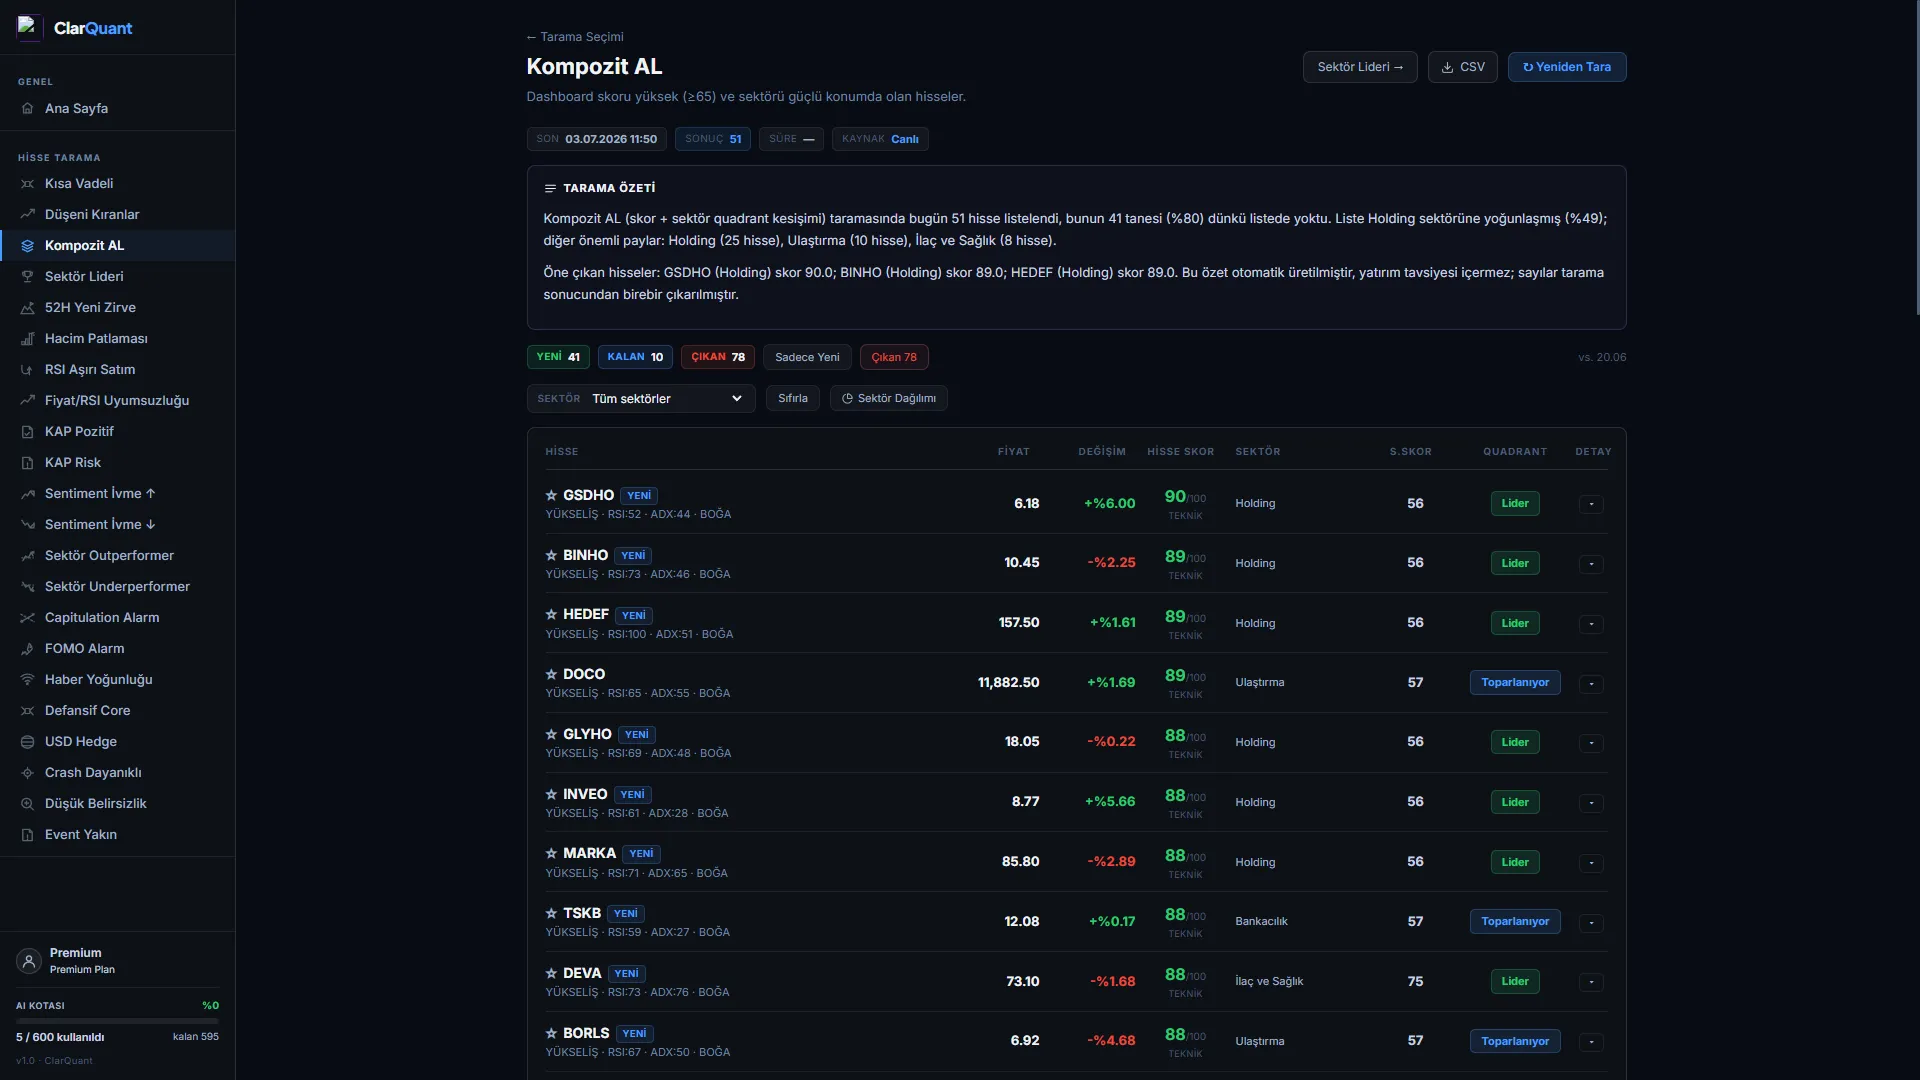
Task: Click the FOMO Alarm icon
Action: [x=28, y=648]
